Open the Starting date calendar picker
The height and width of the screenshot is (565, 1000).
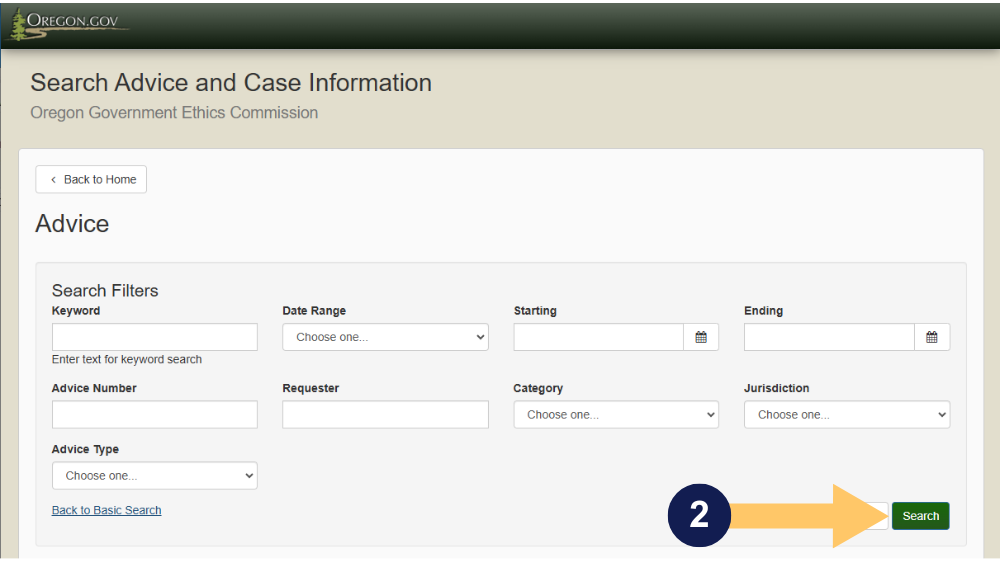(x=701, y=337)
